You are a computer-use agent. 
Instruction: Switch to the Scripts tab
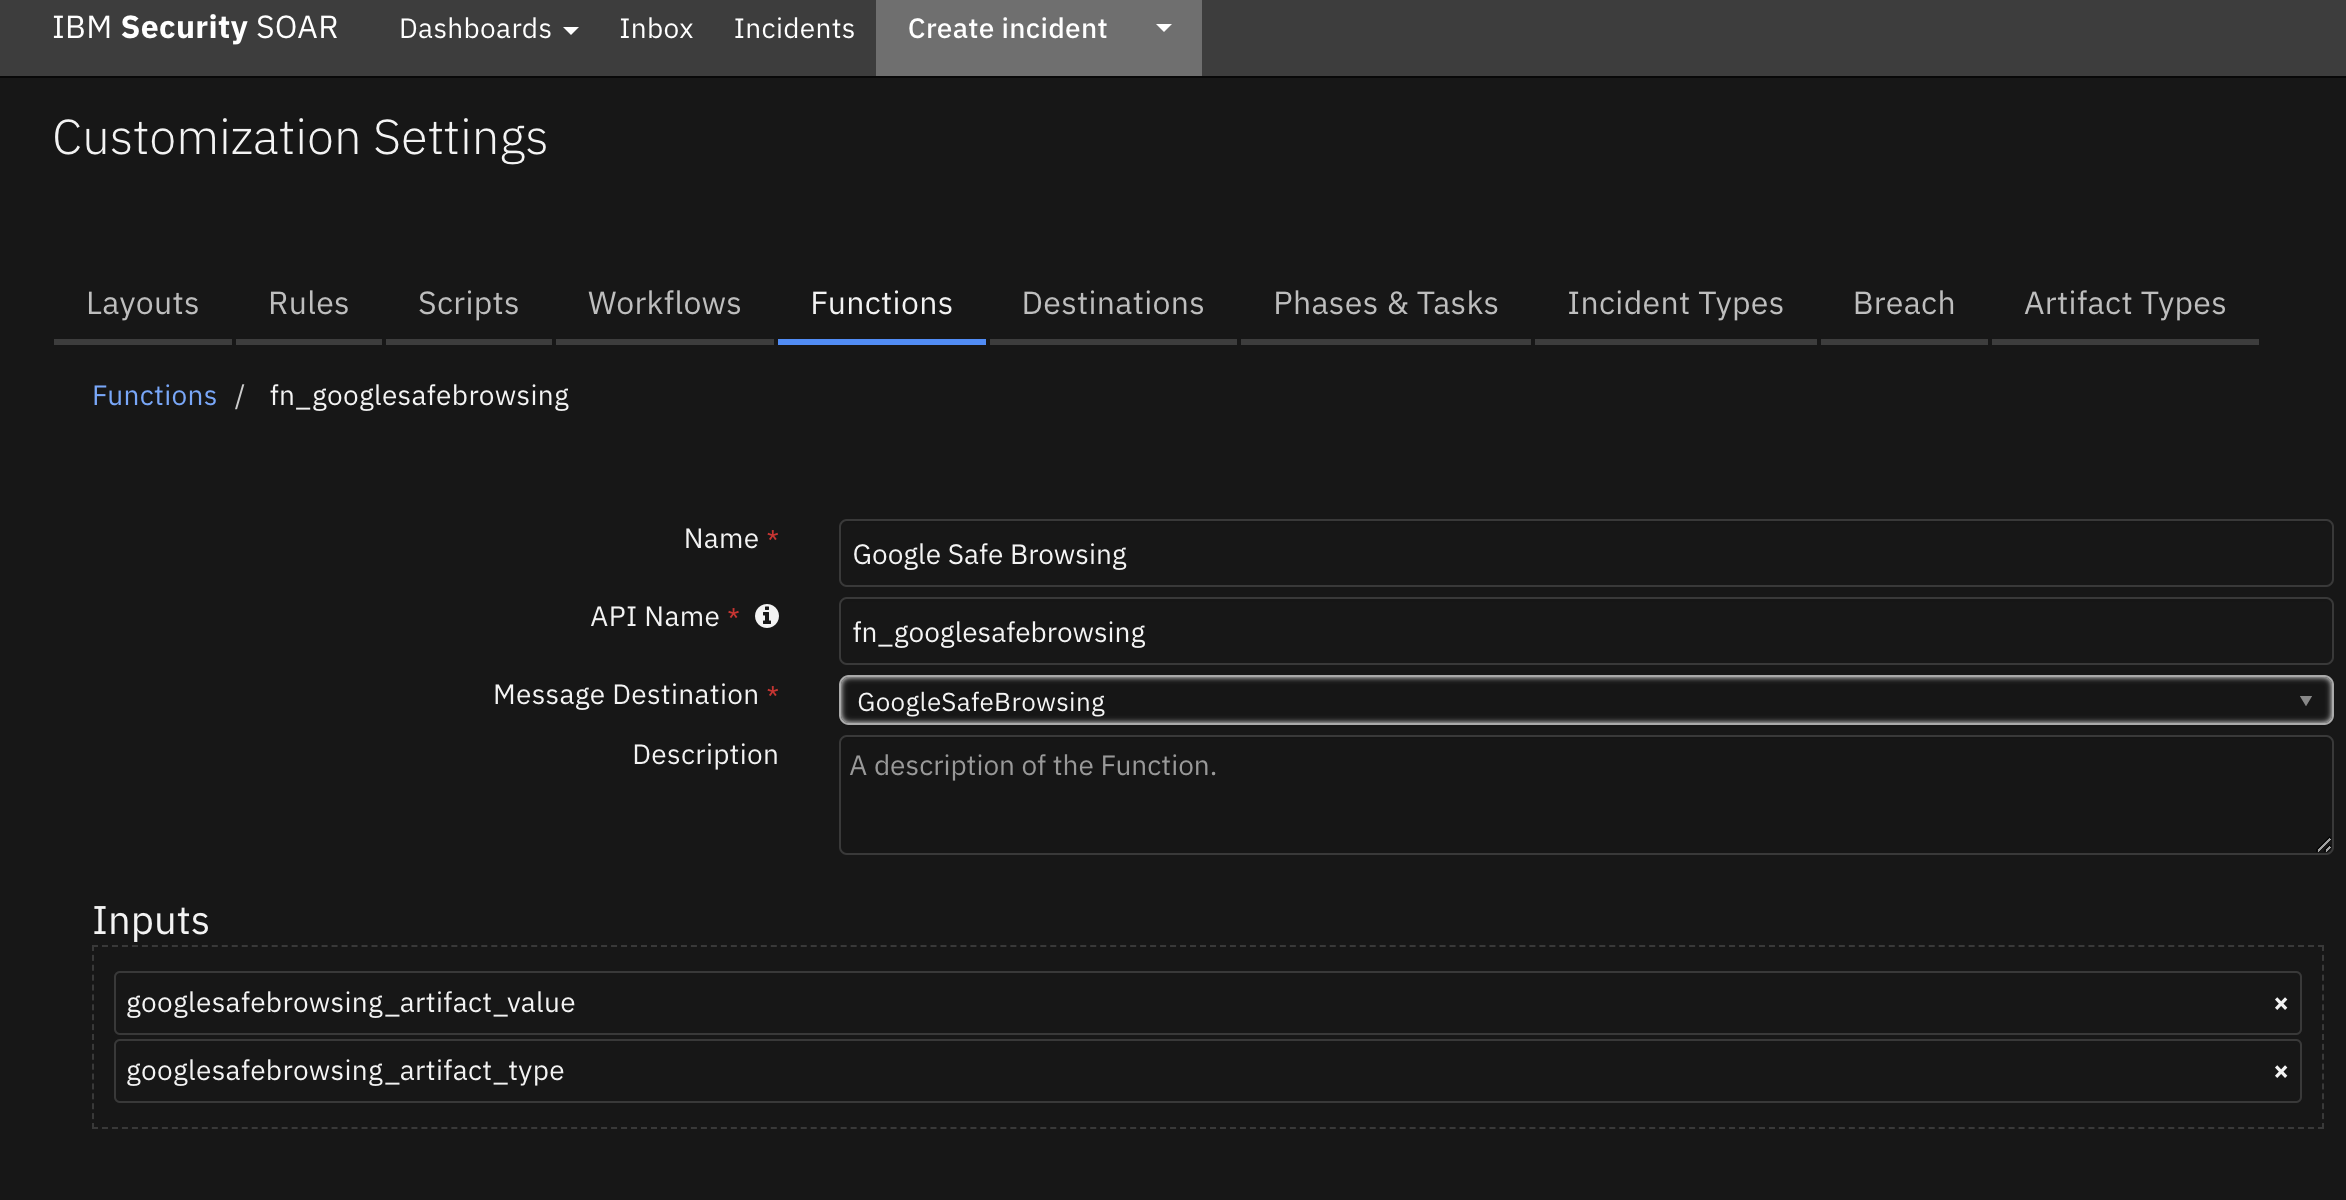pos(469,304)
